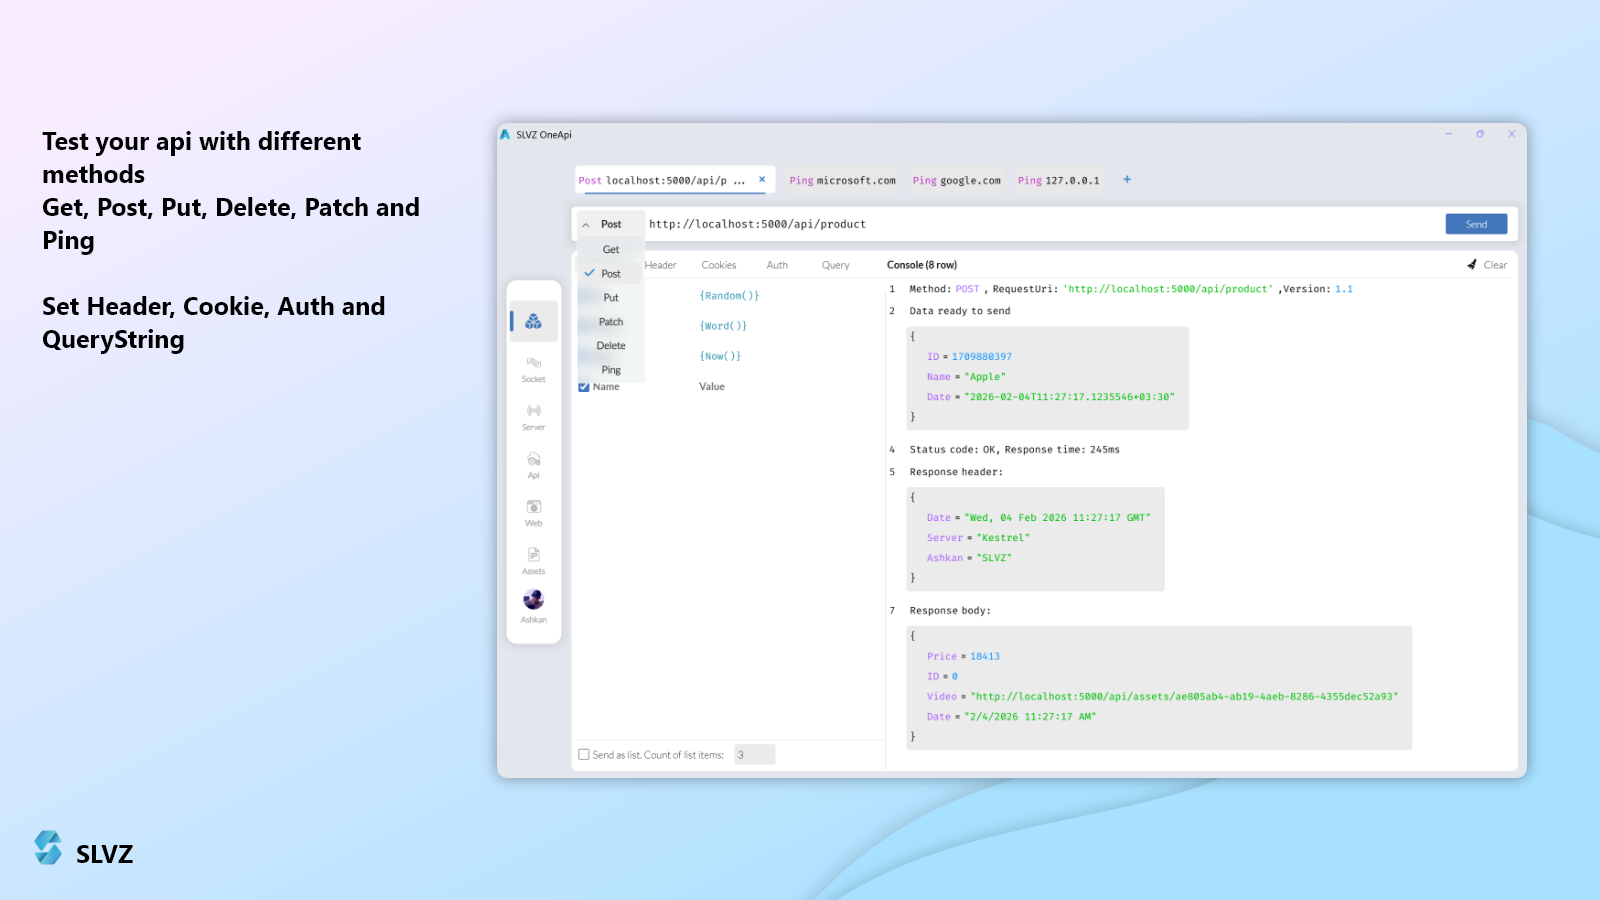Screen dimensions: 1600x900
Task: Open the Socket section in sidebar
Action: [x=534, y=368]
